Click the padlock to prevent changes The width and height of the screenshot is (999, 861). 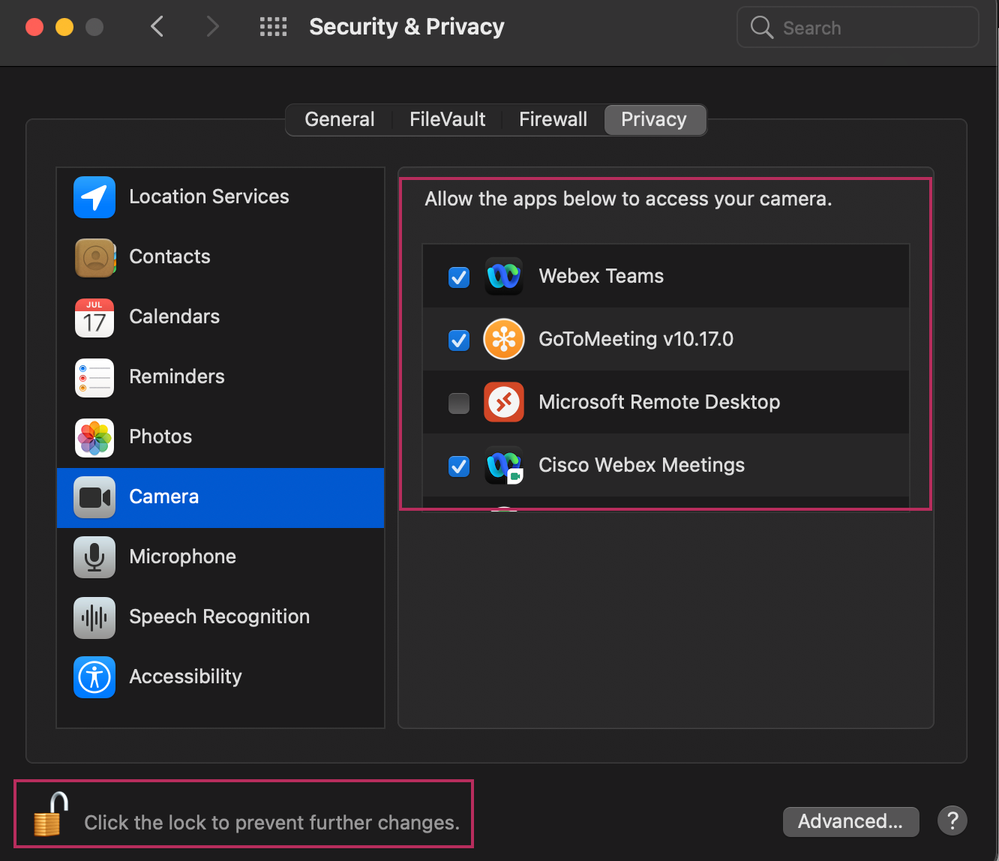point(51,814)
